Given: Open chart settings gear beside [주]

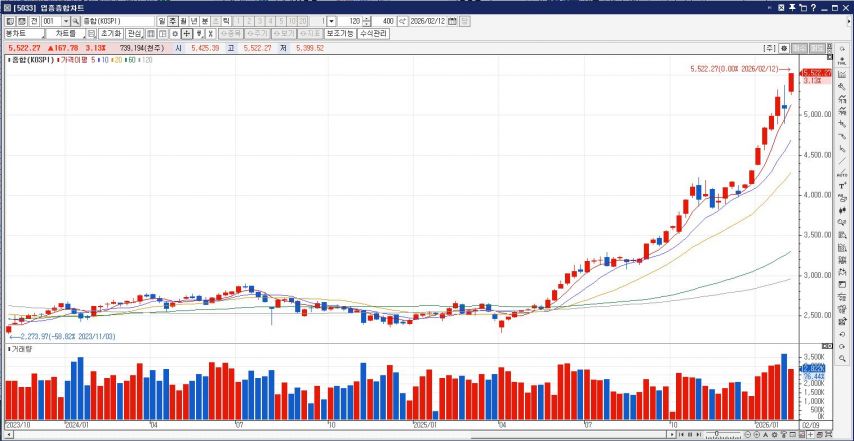Looking at the screenshot, I should click(x=785, y=47).
